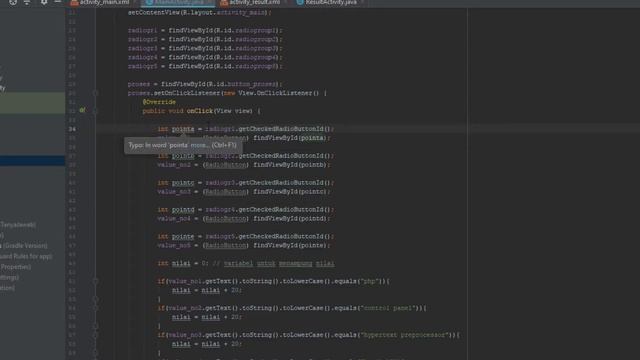Click 'setContentView' at top of editor
Screen dimensions: 640x360
154,13
